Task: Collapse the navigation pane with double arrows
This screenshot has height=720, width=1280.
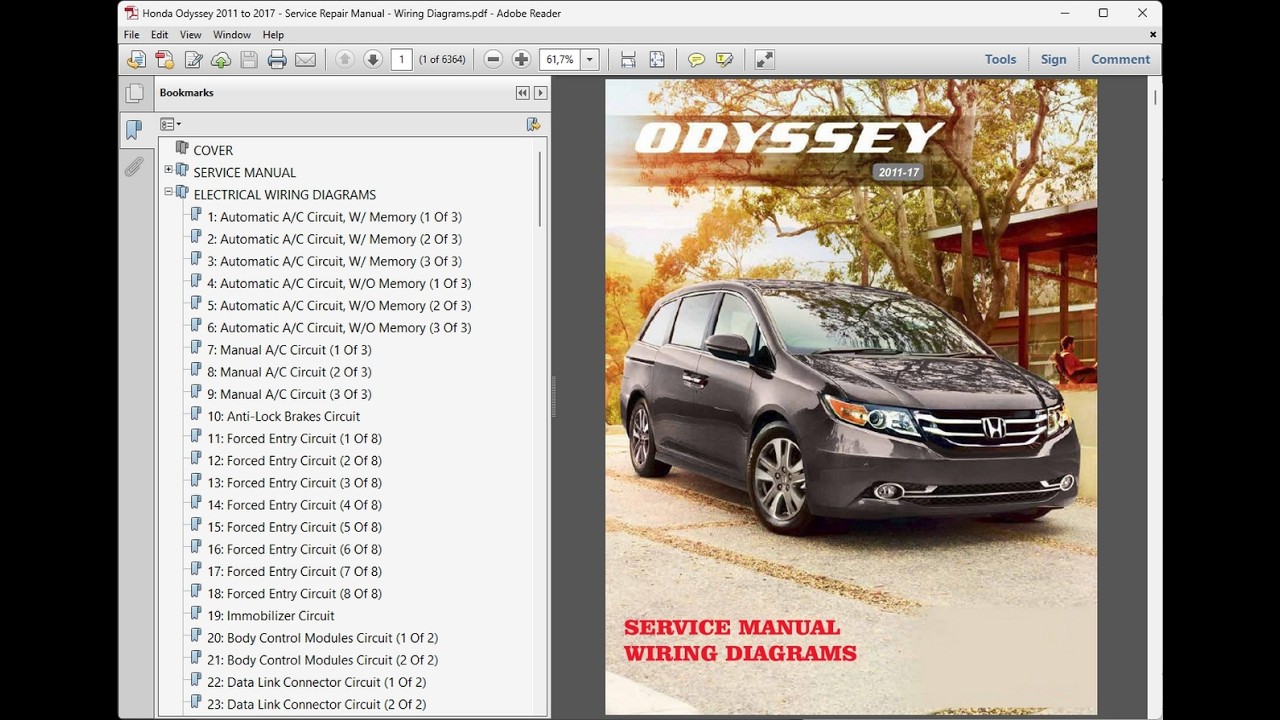Action: pyautogui.click(x=522, y=93)
